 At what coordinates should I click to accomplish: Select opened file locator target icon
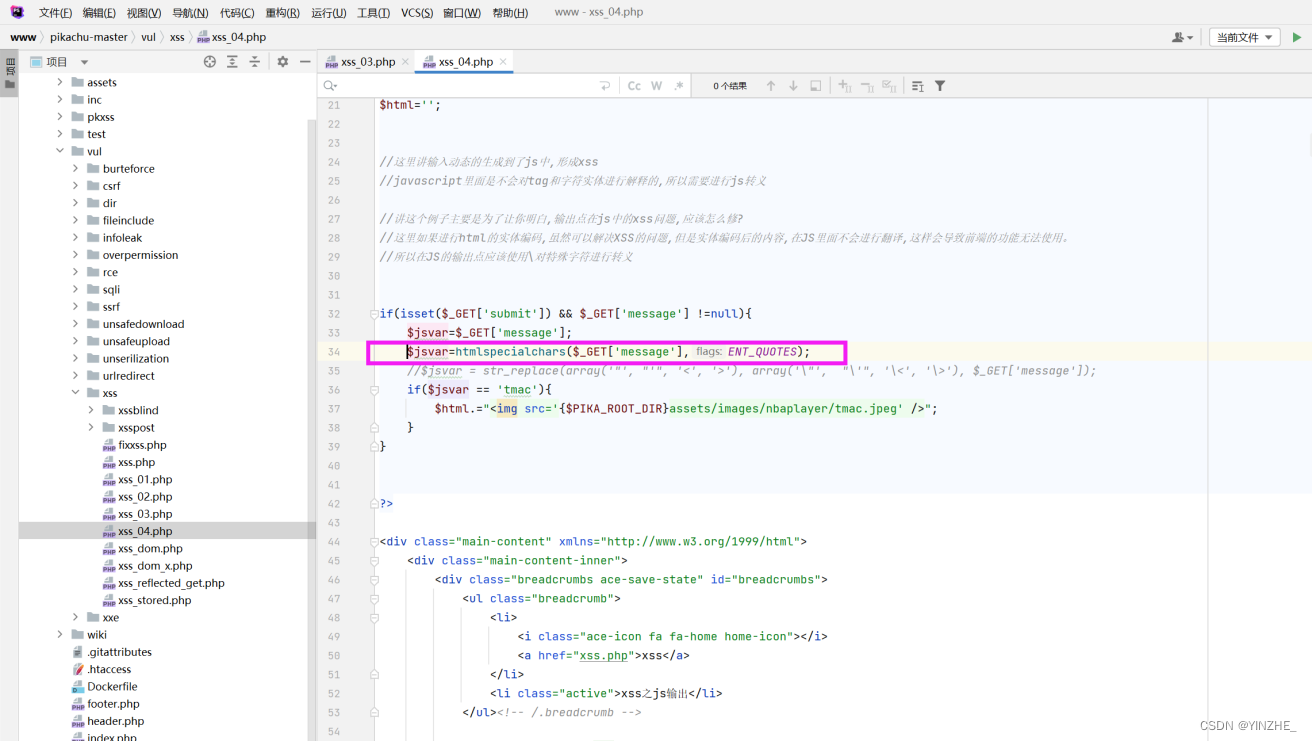tap(210, 62)
